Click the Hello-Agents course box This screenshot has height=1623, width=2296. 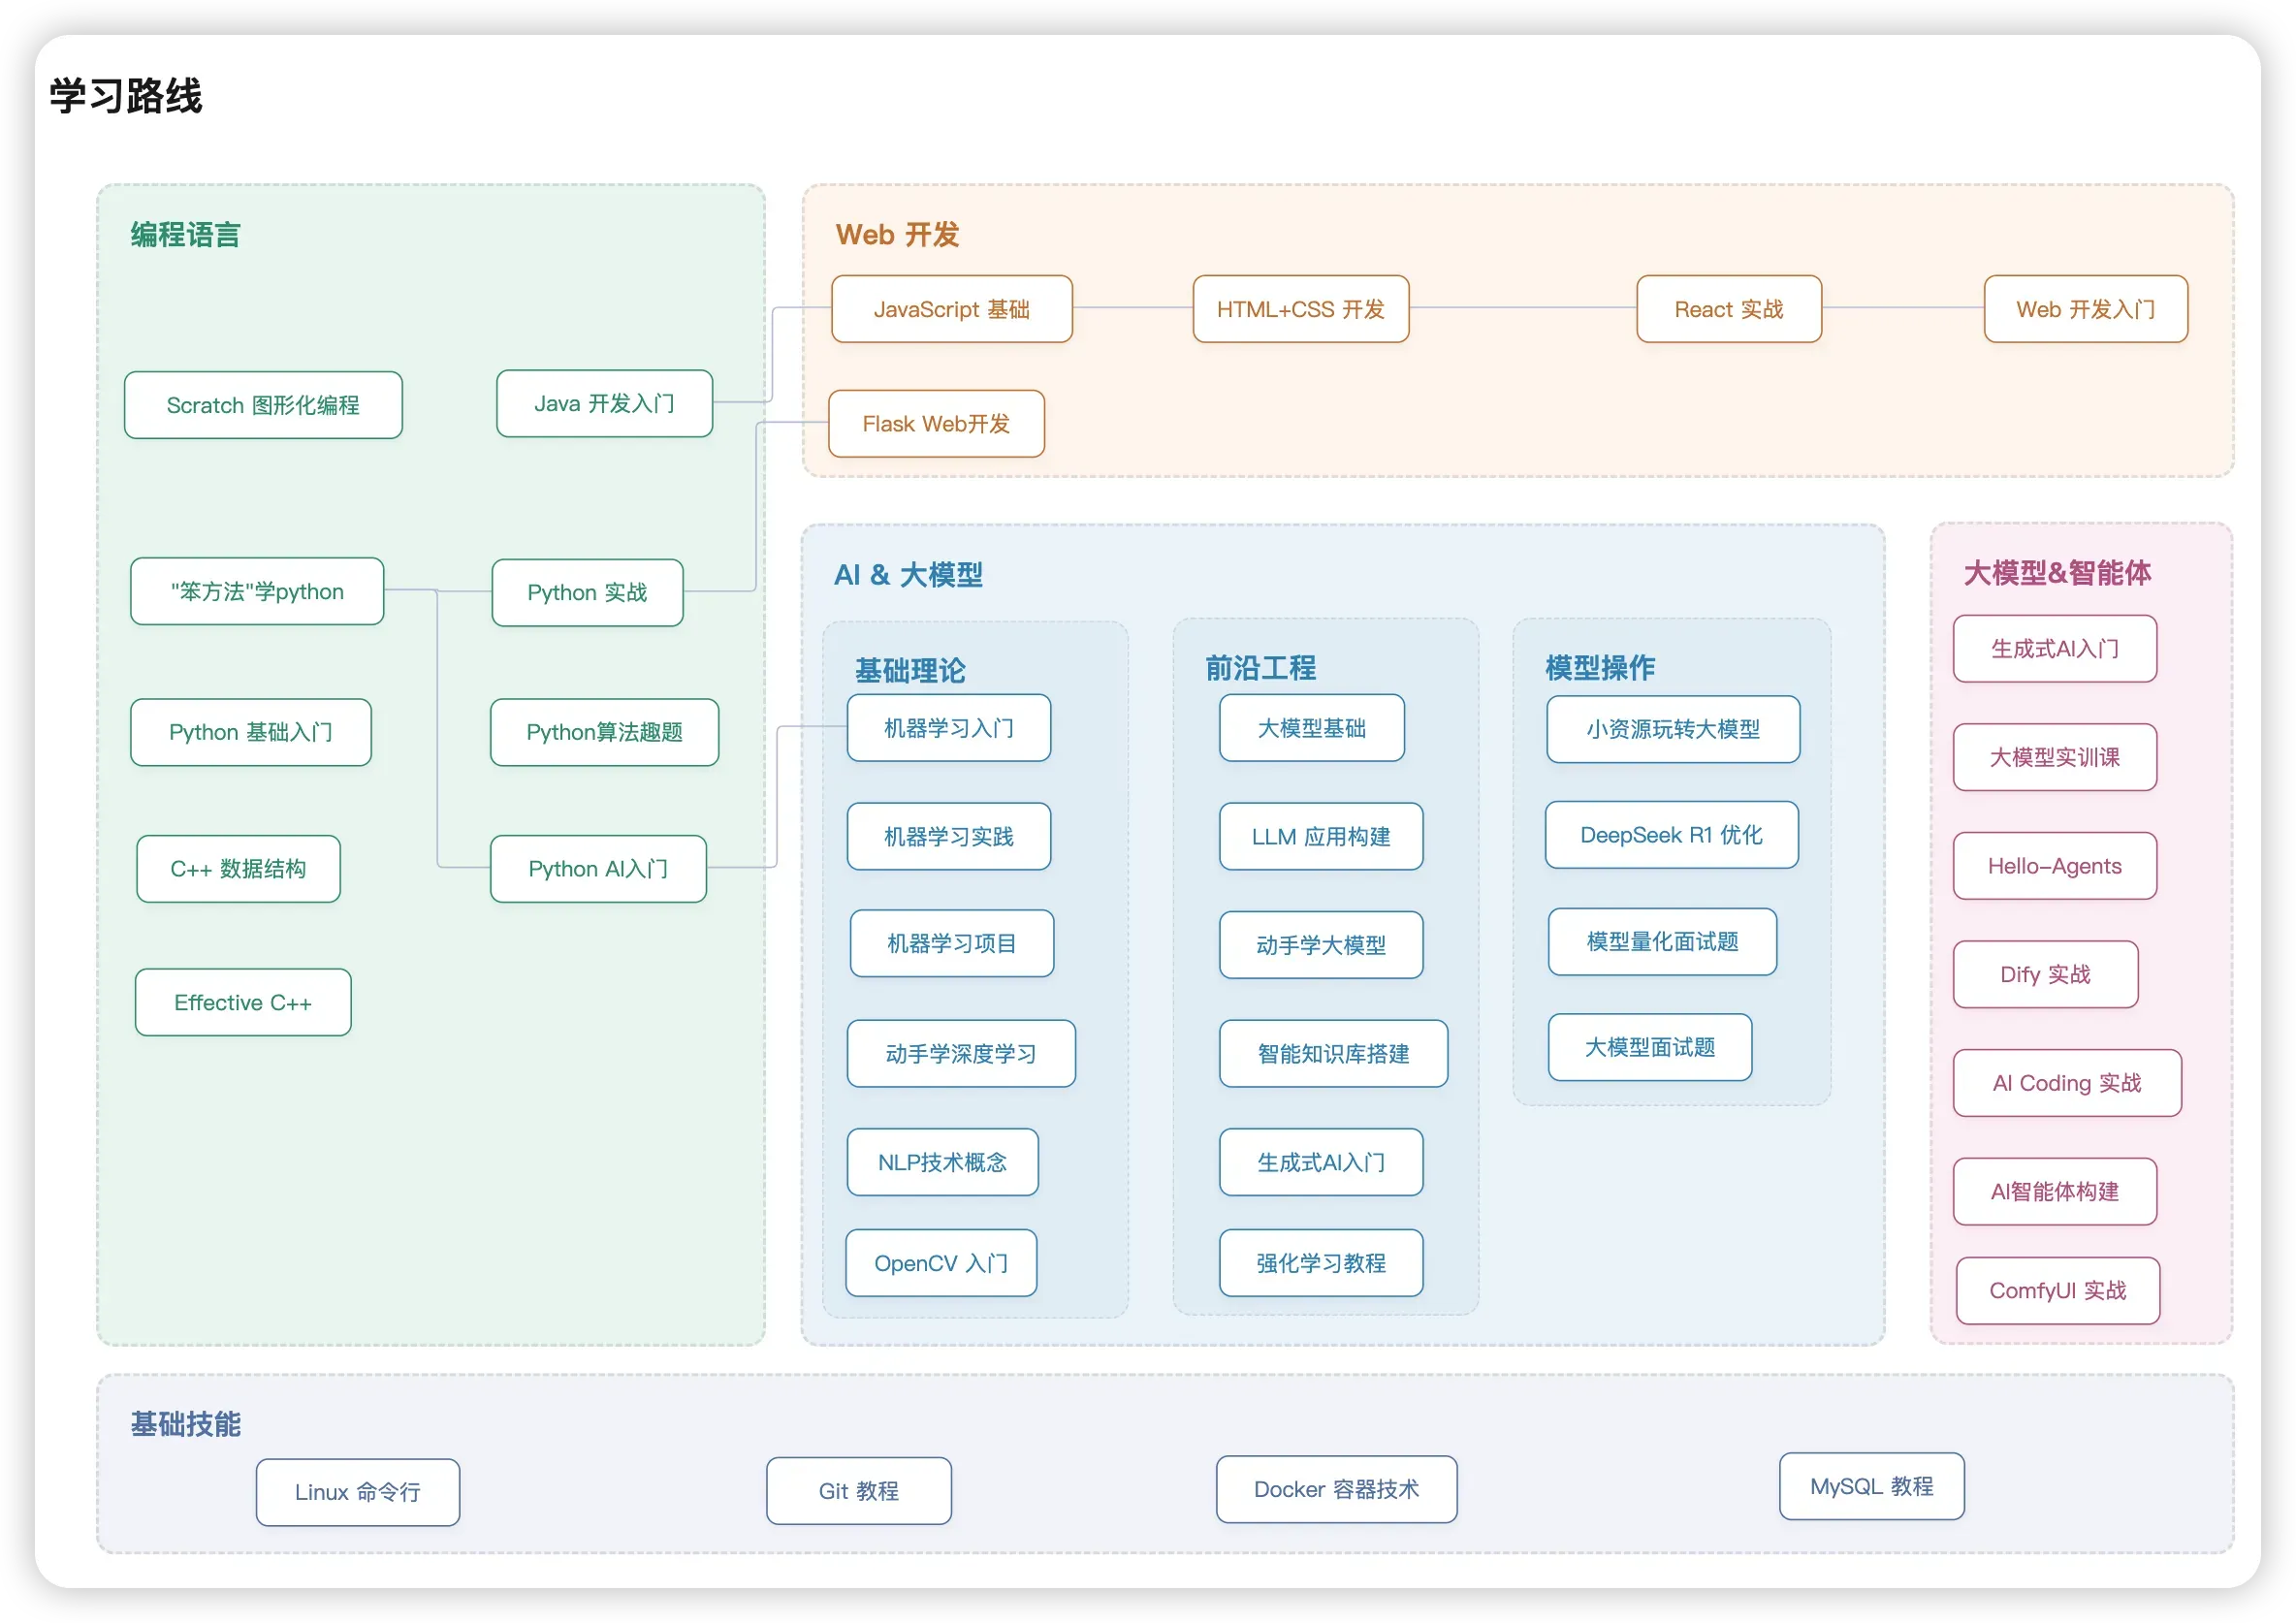pyautogui.click(x=2054, y=866)
